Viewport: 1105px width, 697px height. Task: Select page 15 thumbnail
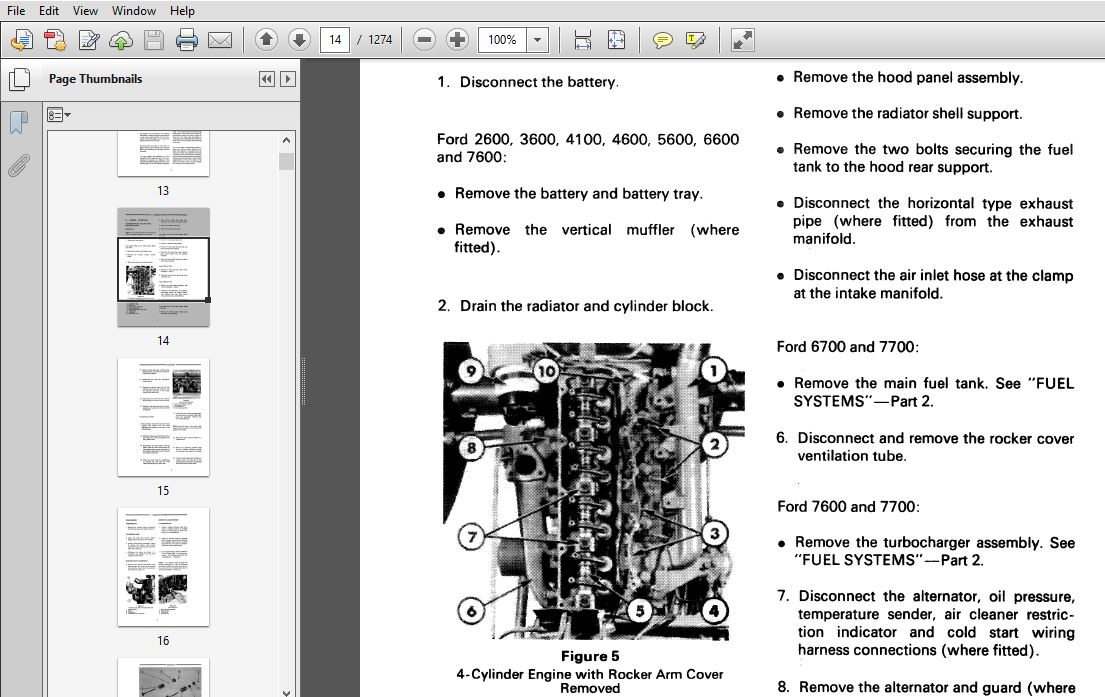click(x=163, y=417)
